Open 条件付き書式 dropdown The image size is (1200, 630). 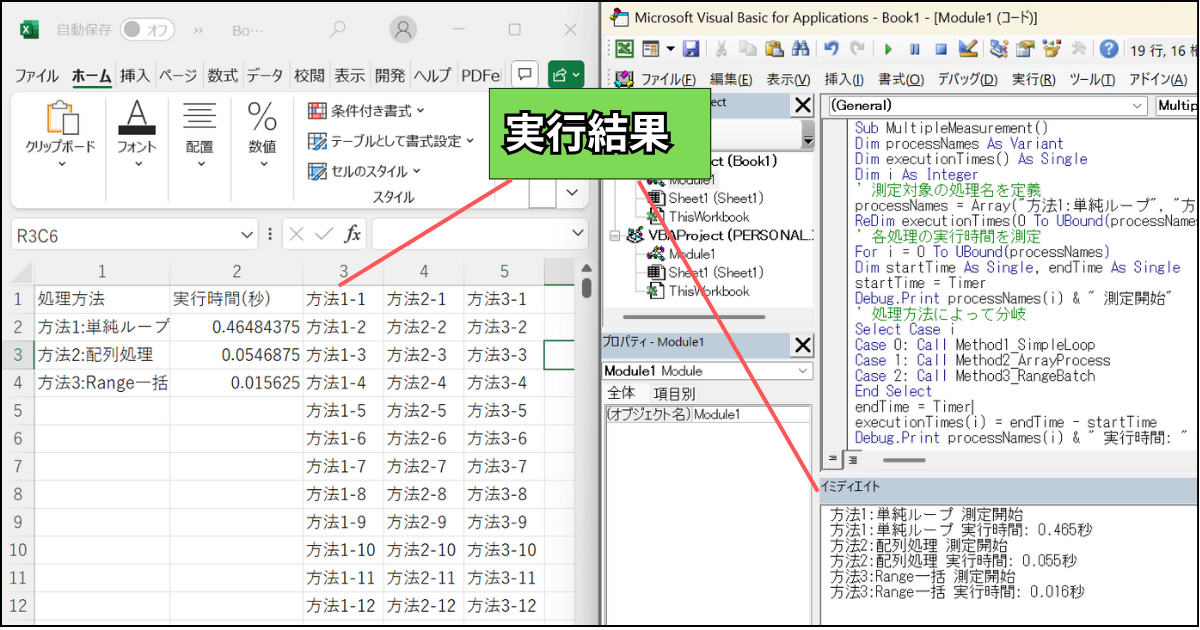click(x=366, y=111)
